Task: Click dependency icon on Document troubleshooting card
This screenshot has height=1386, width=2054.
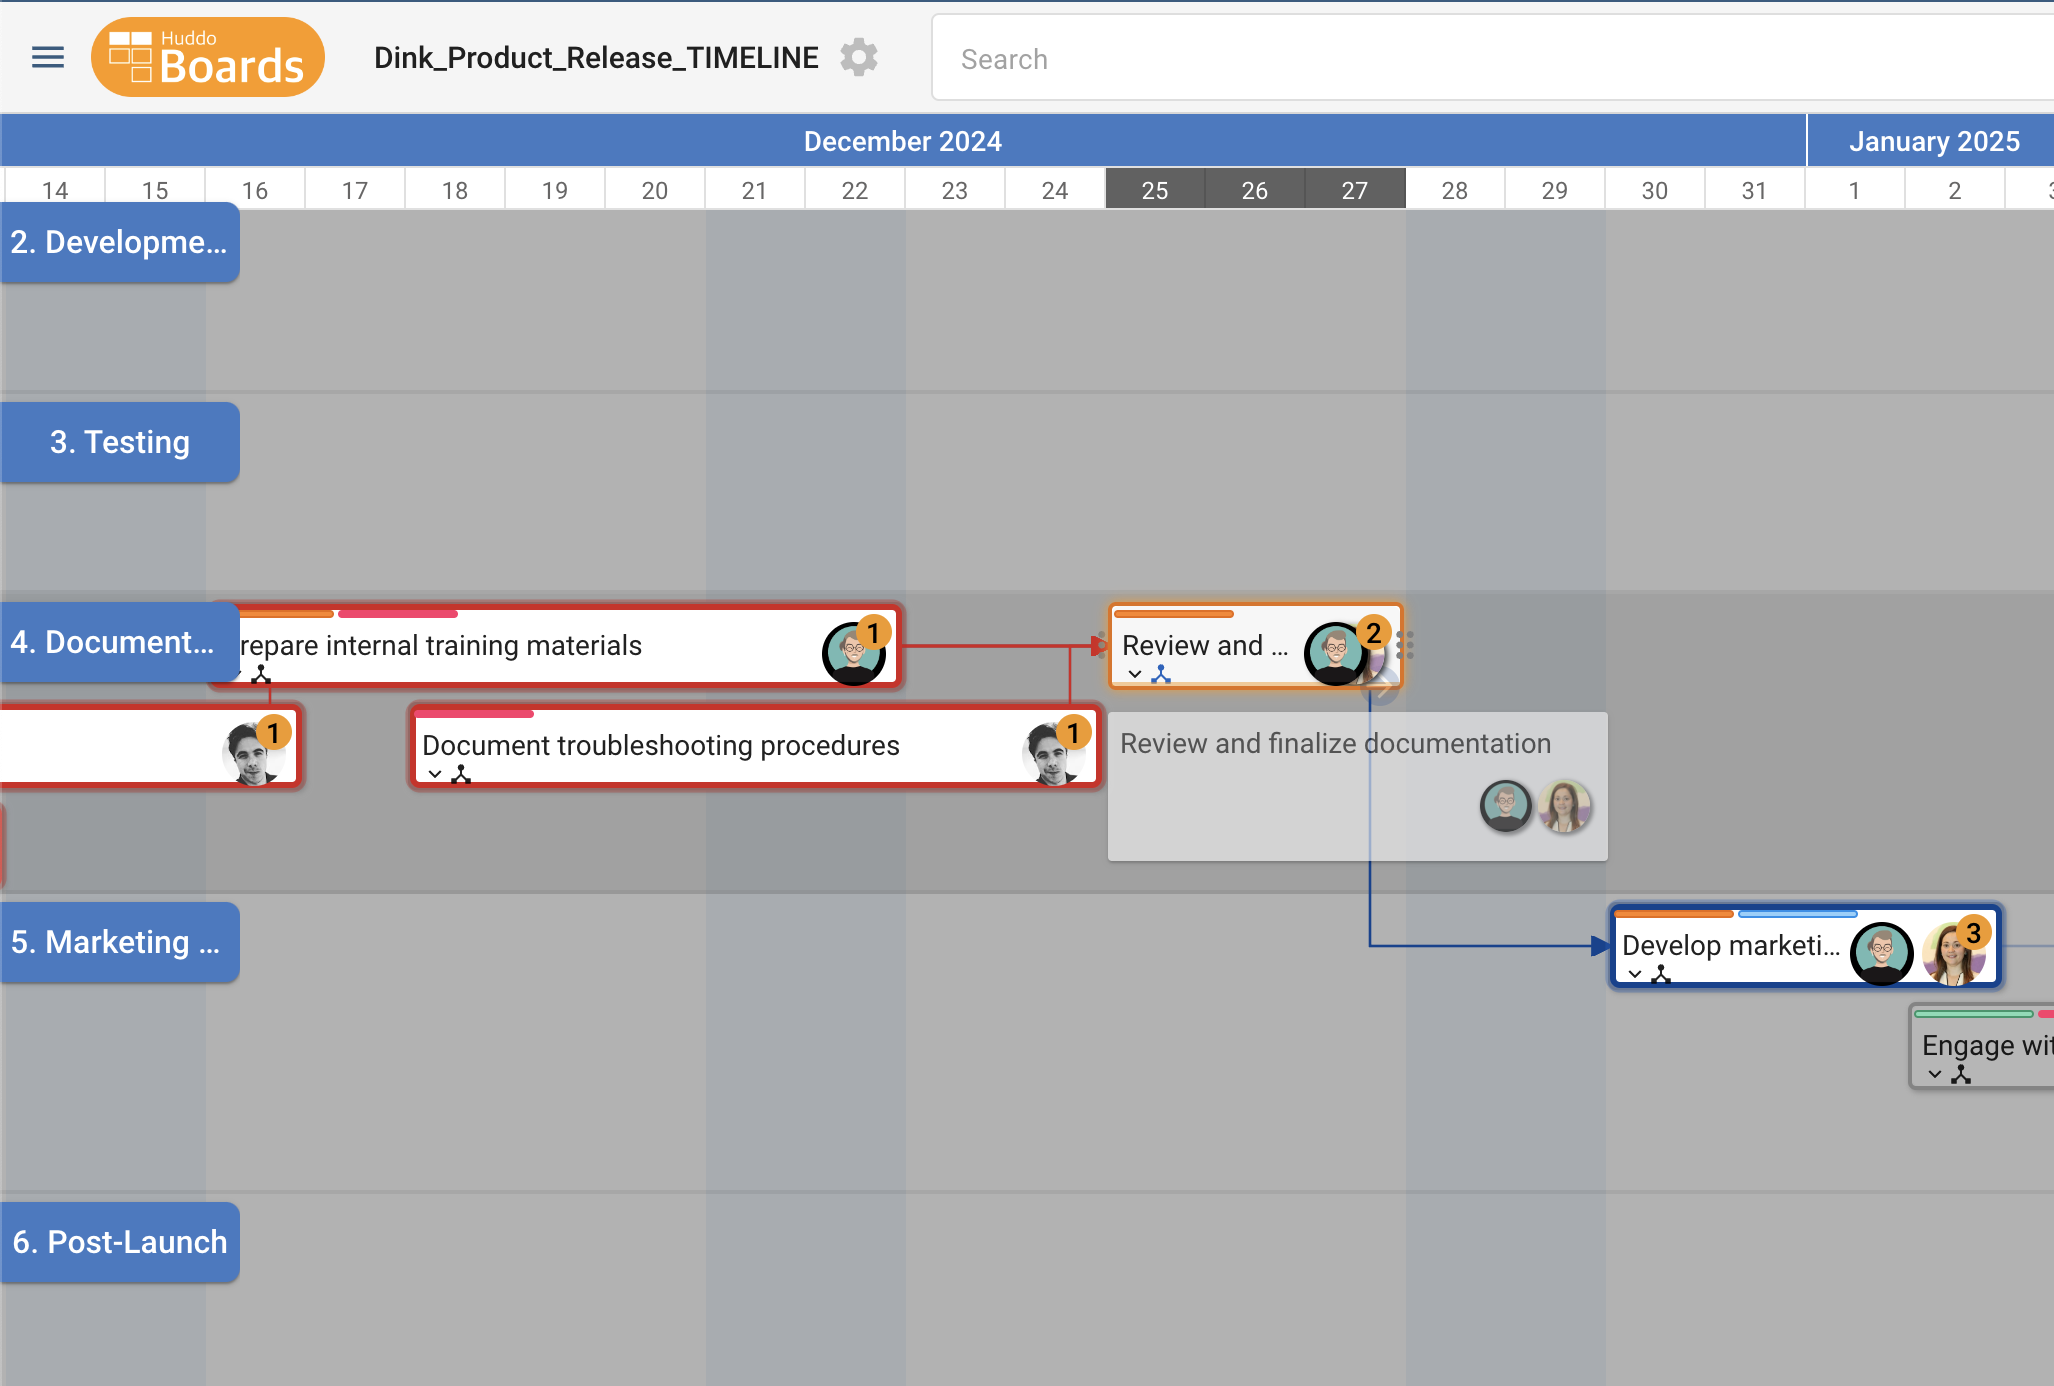Action: point(461,774)
